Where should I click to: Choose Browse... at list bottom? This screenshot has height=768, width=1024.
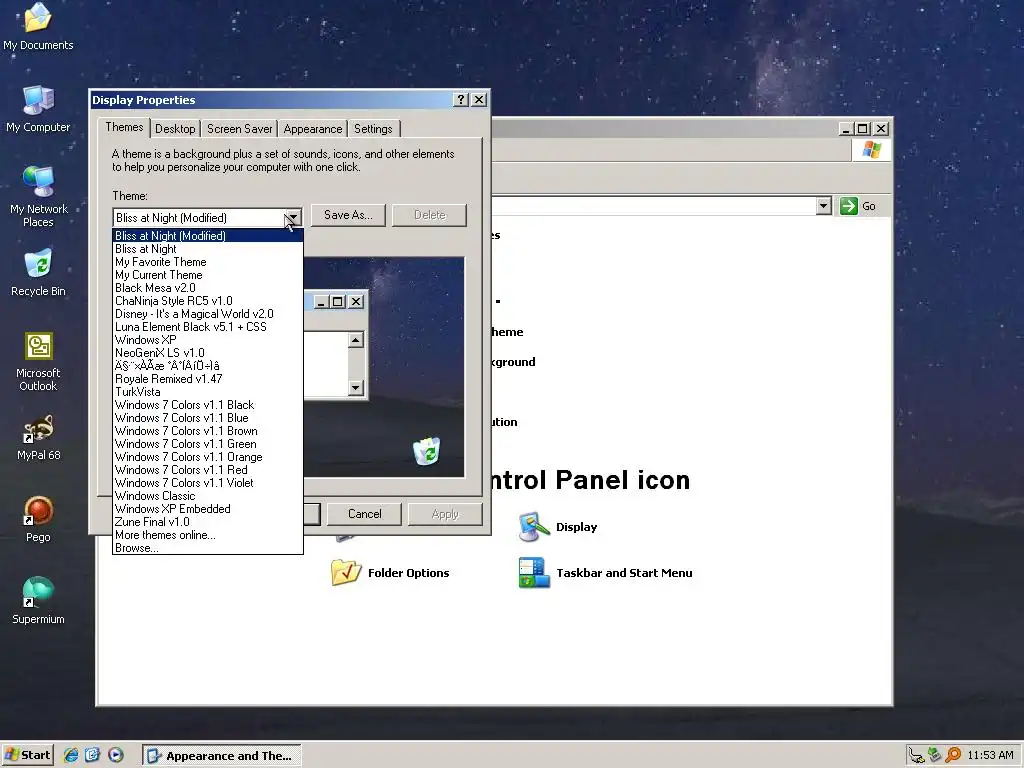(208, 548)
